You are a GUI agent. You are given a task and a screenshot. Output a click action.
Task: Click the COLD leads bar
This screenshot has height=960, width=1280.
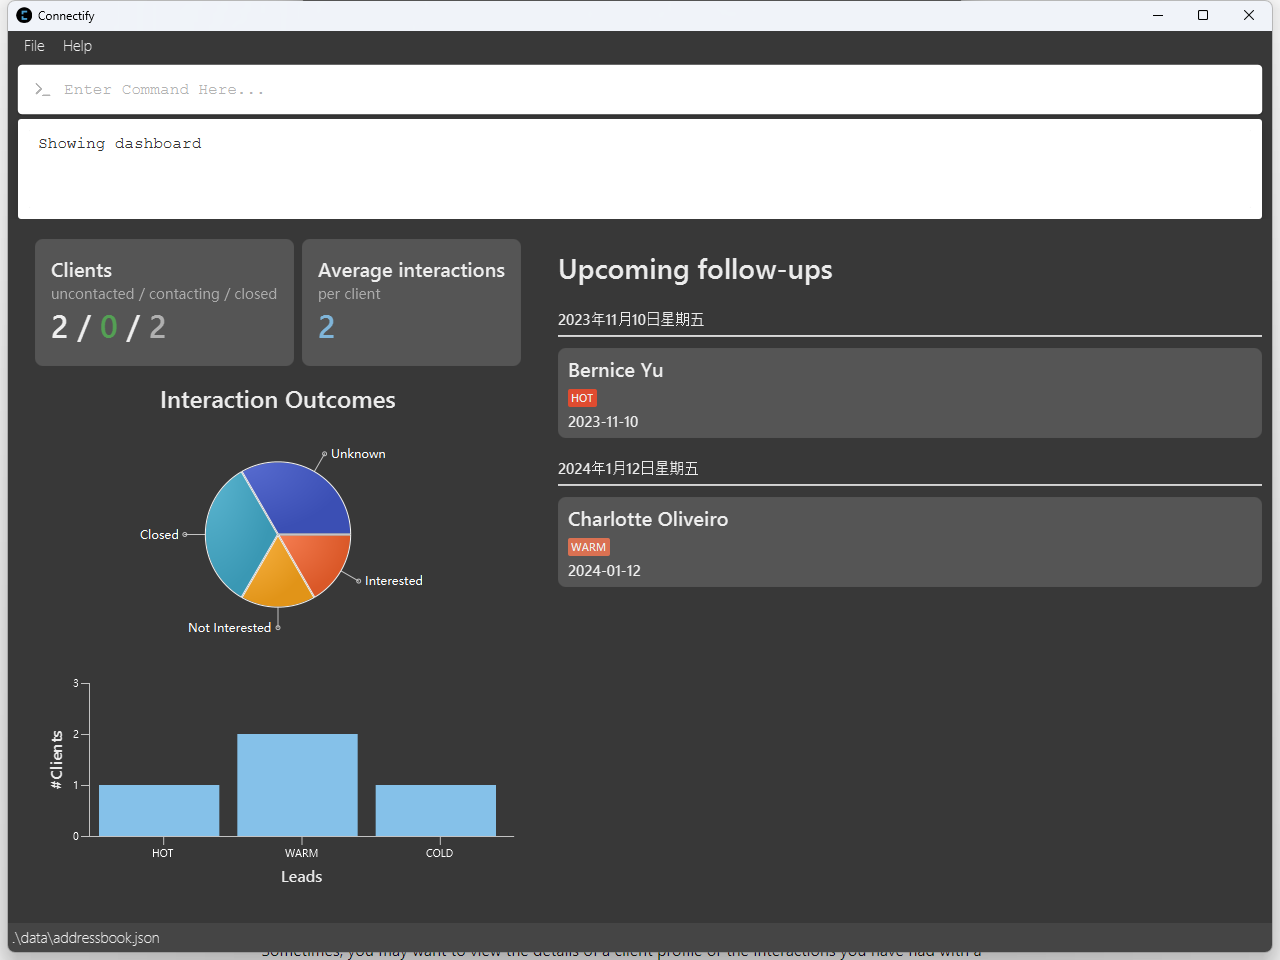tap(436, 810)
